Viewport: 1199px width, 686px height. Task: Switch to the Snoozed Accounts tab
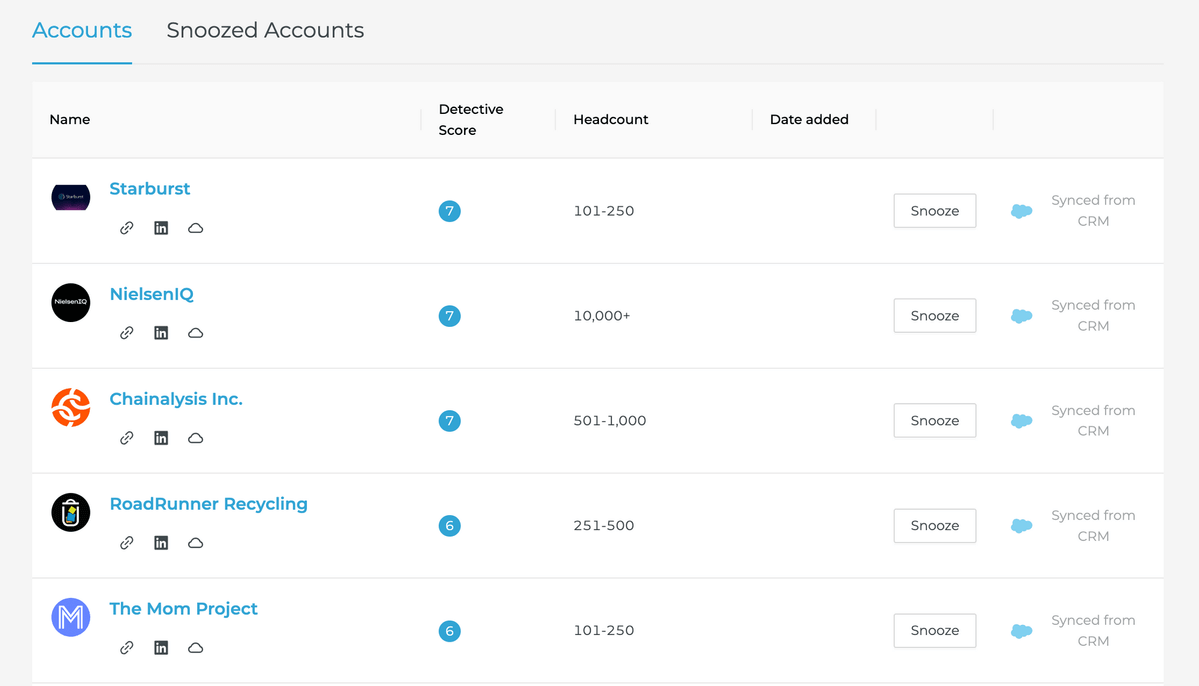coord(264,30)
